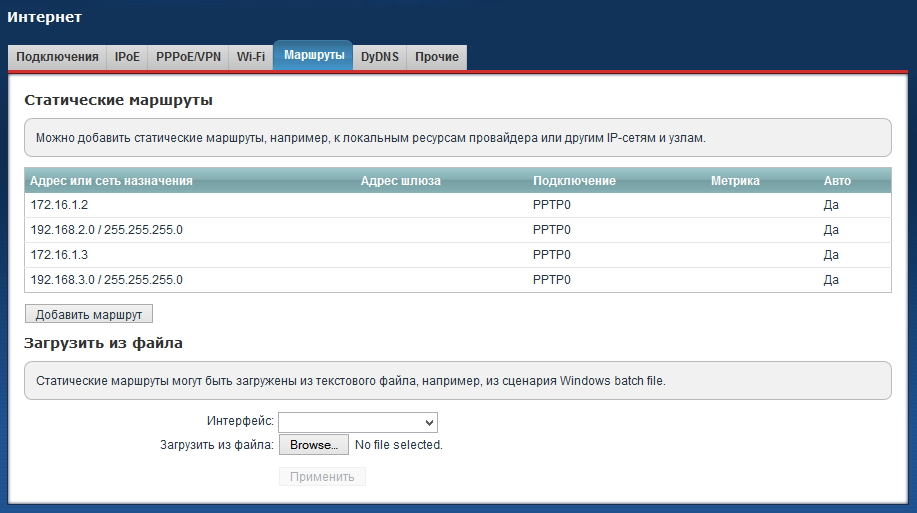Click the Адрес шлюза column header
The image size is (917, 513).
coord(400,181)
